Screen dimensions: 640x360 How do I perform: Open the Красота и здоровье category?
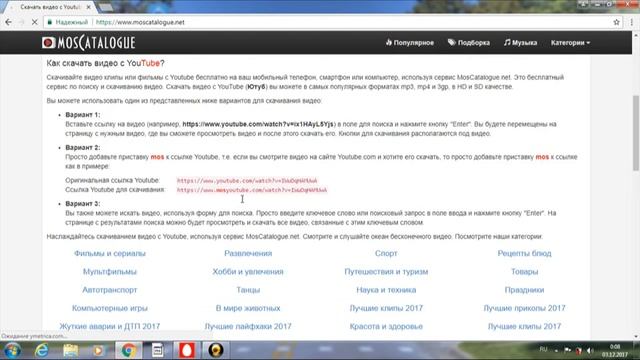tap(386, 327)
